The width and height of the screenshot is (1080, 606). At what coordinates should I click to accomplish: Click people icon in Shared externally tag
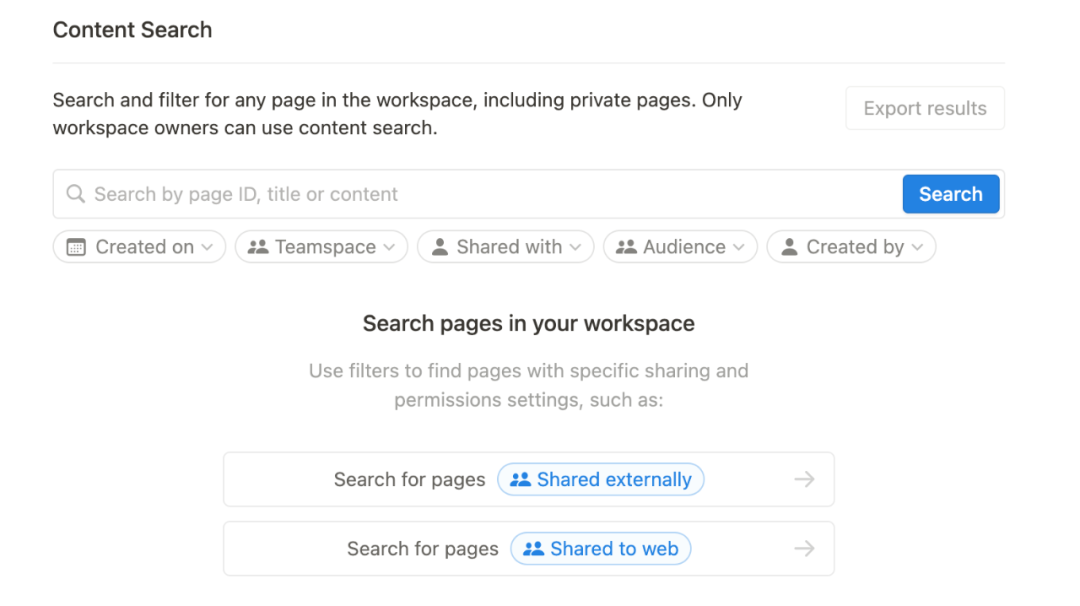click(x=520, y=480)
